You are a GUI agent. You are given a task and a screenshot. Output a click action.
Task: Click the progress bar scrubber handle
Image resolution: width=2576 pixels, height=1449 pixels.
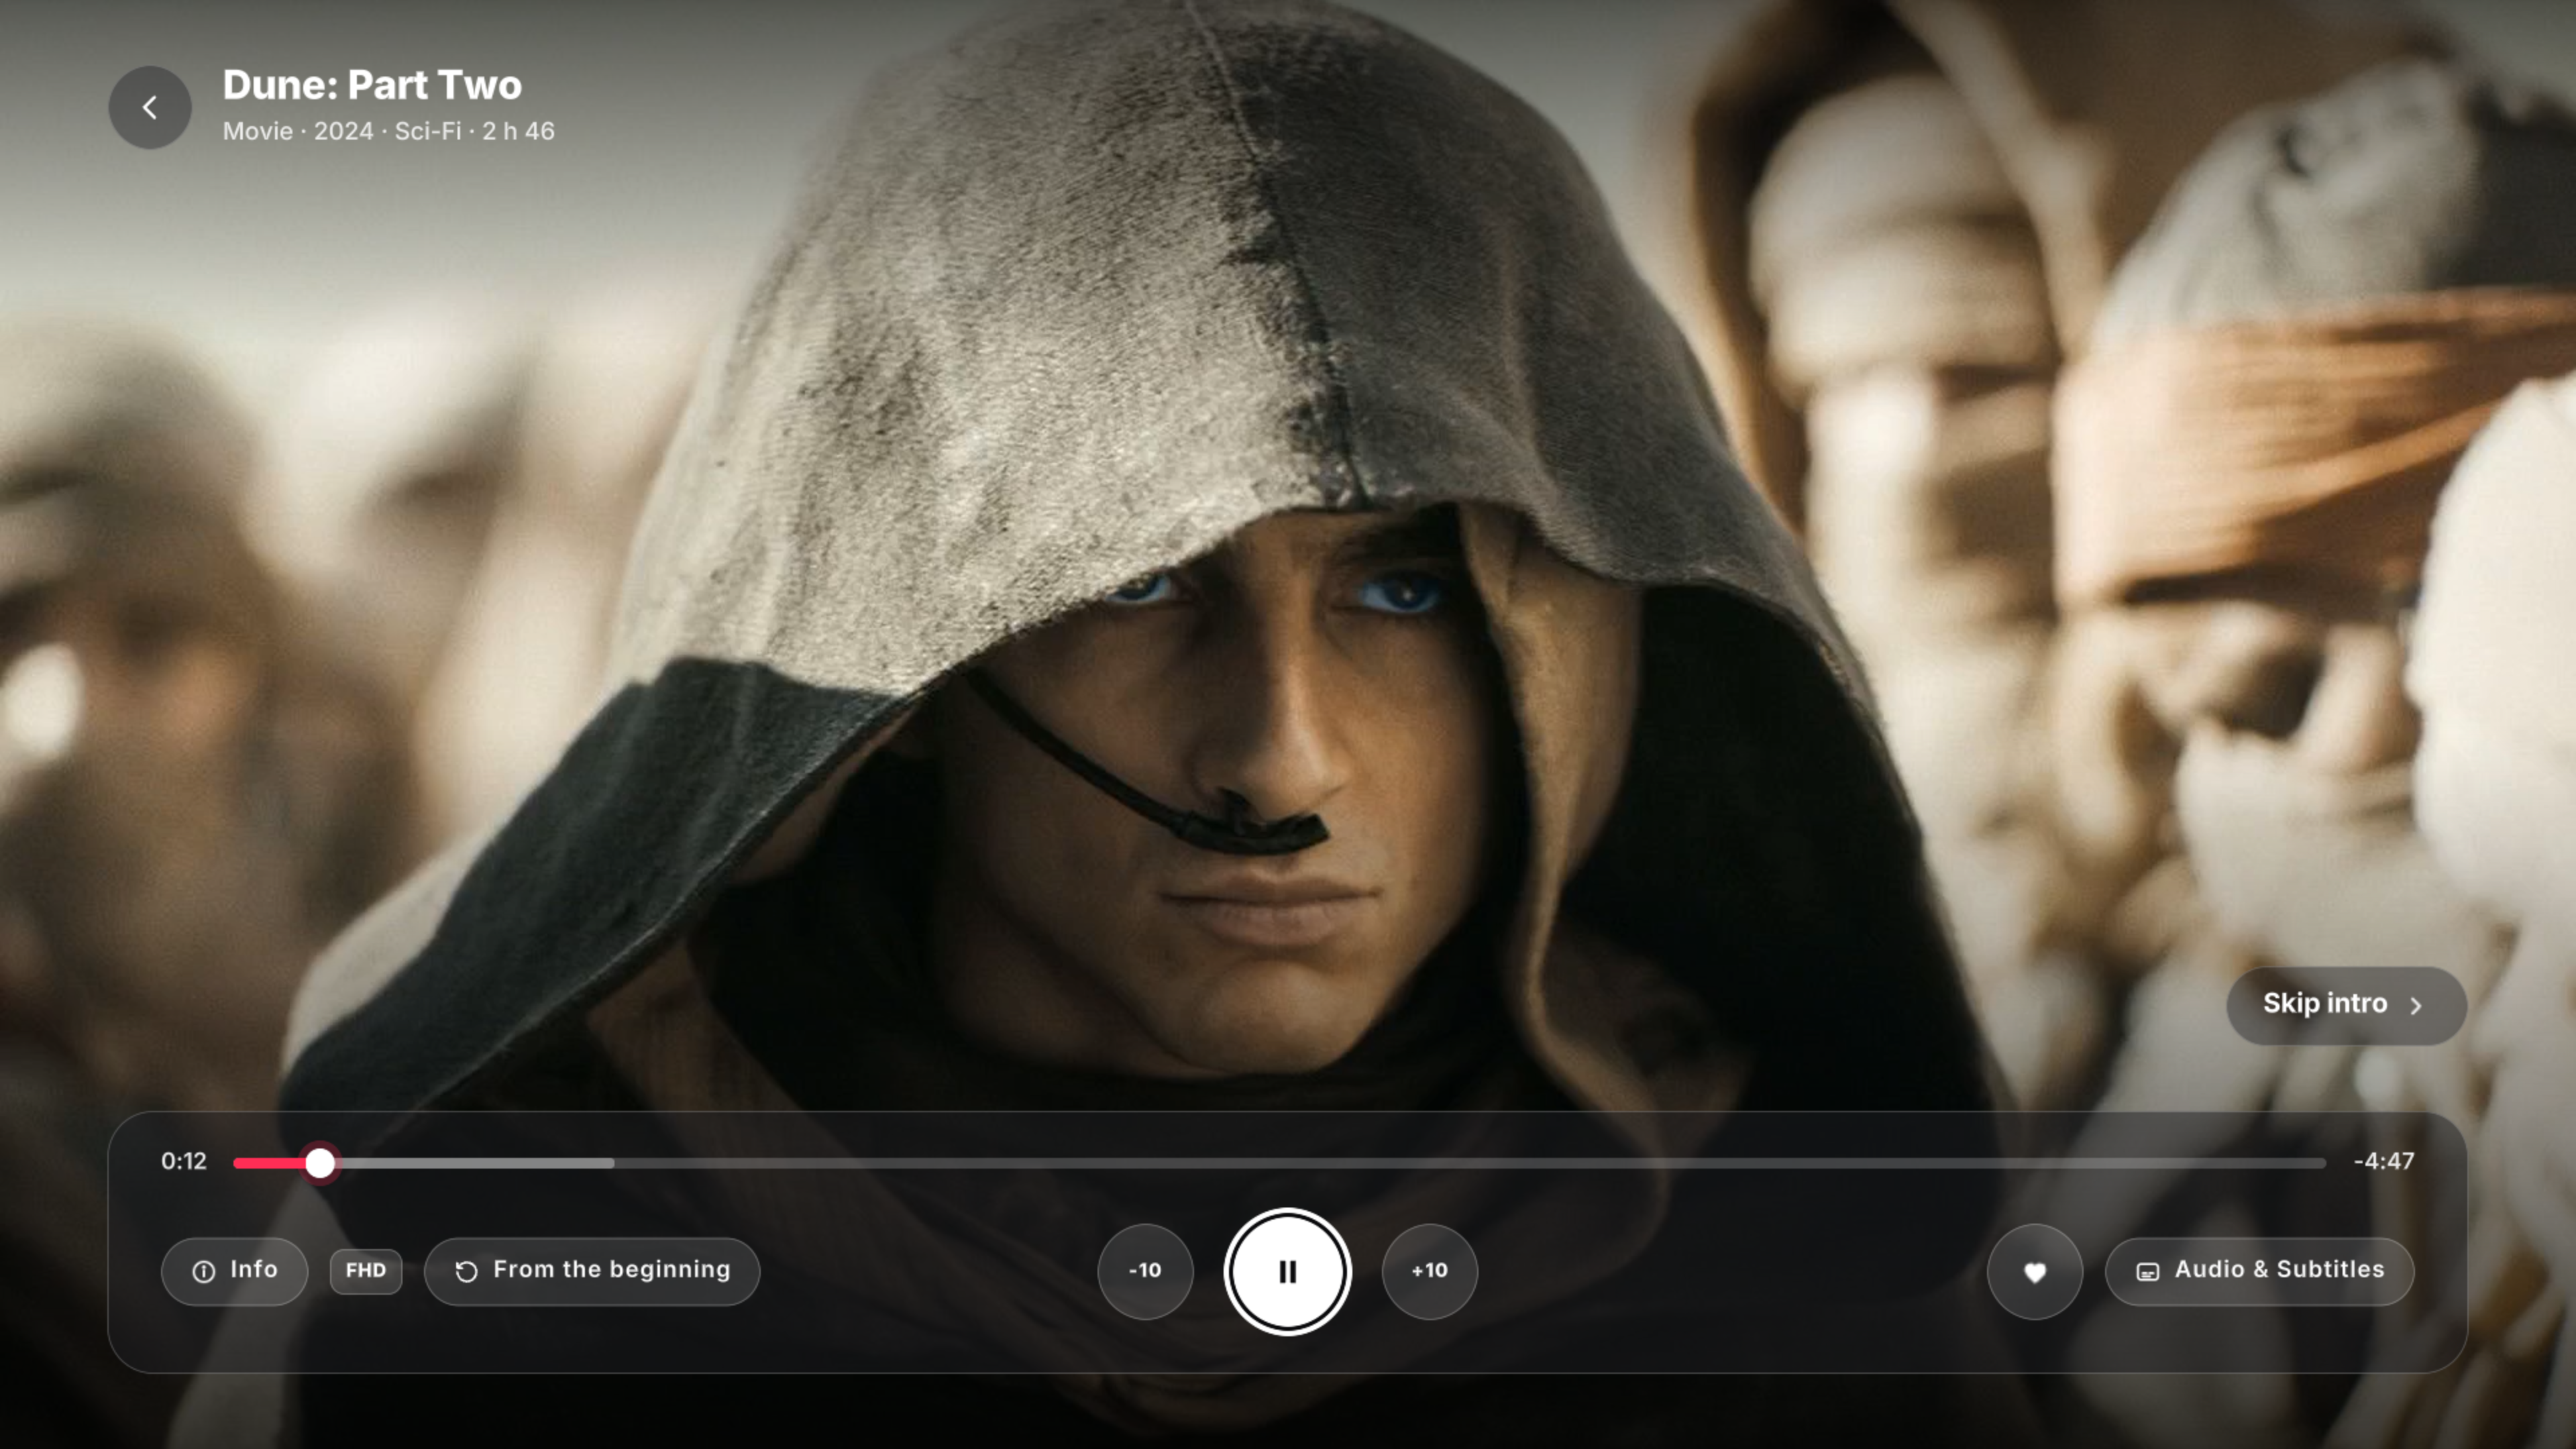tap(320, 1162)
